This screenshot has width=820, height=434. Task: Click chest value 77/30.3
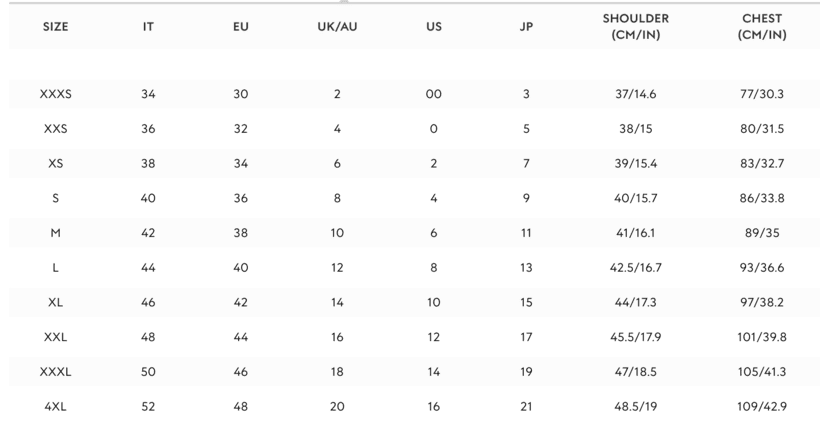click(x=762, y=94)
